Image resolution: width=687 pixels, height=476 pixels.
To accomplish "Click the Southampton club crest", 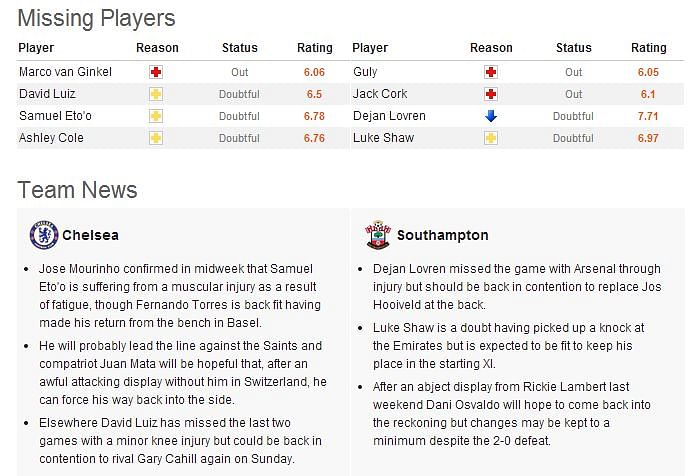I will coord(378,235).
